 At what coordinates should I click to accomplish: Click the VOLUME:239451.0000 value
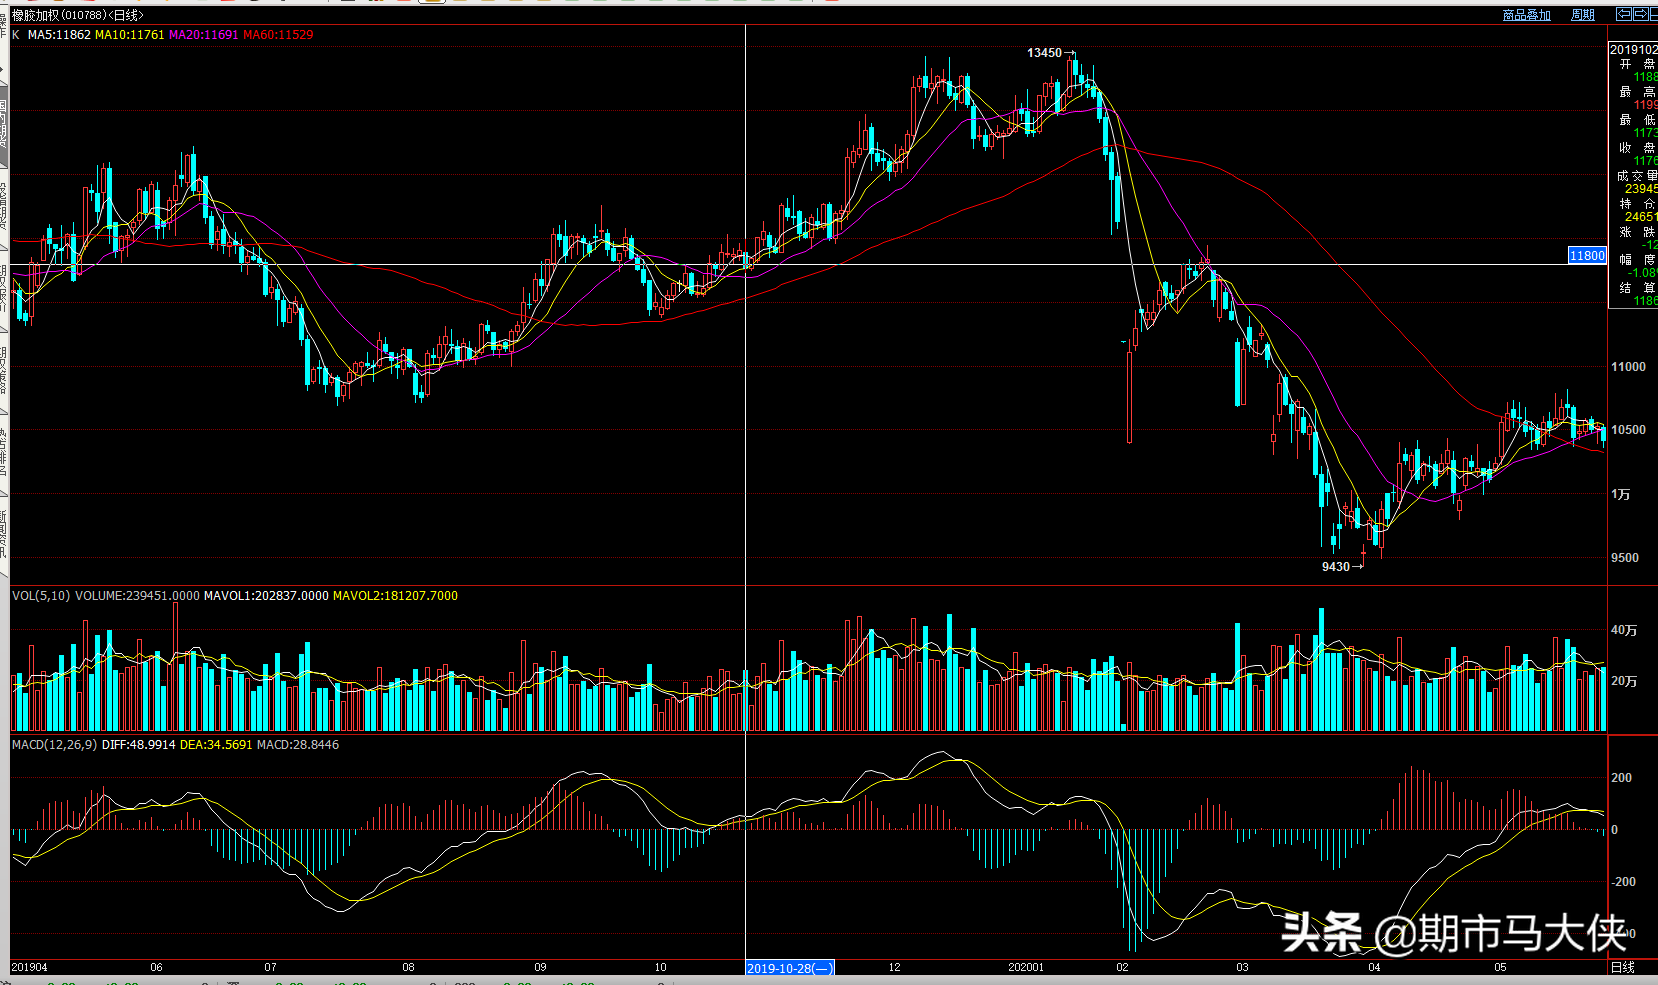pos(137,595)
